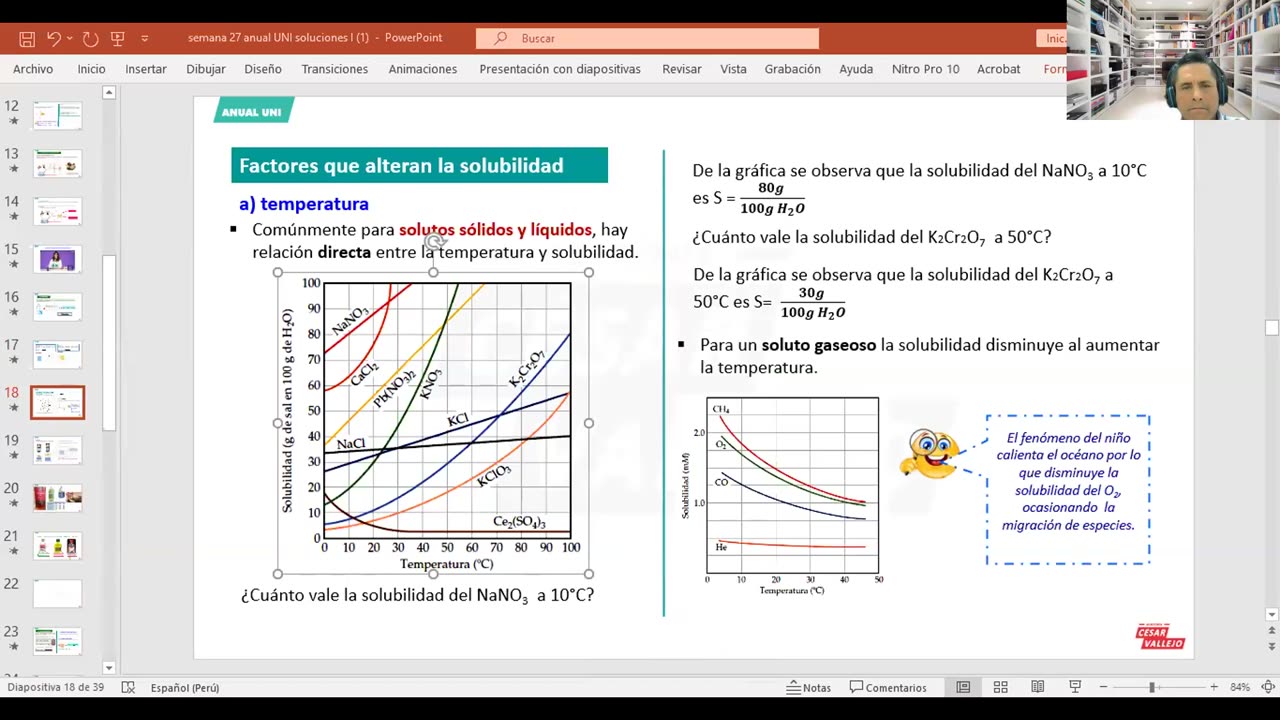Open the Revisar ribbon tab
The height and width of the screenshot is (720, 1280).
point(682,69)
